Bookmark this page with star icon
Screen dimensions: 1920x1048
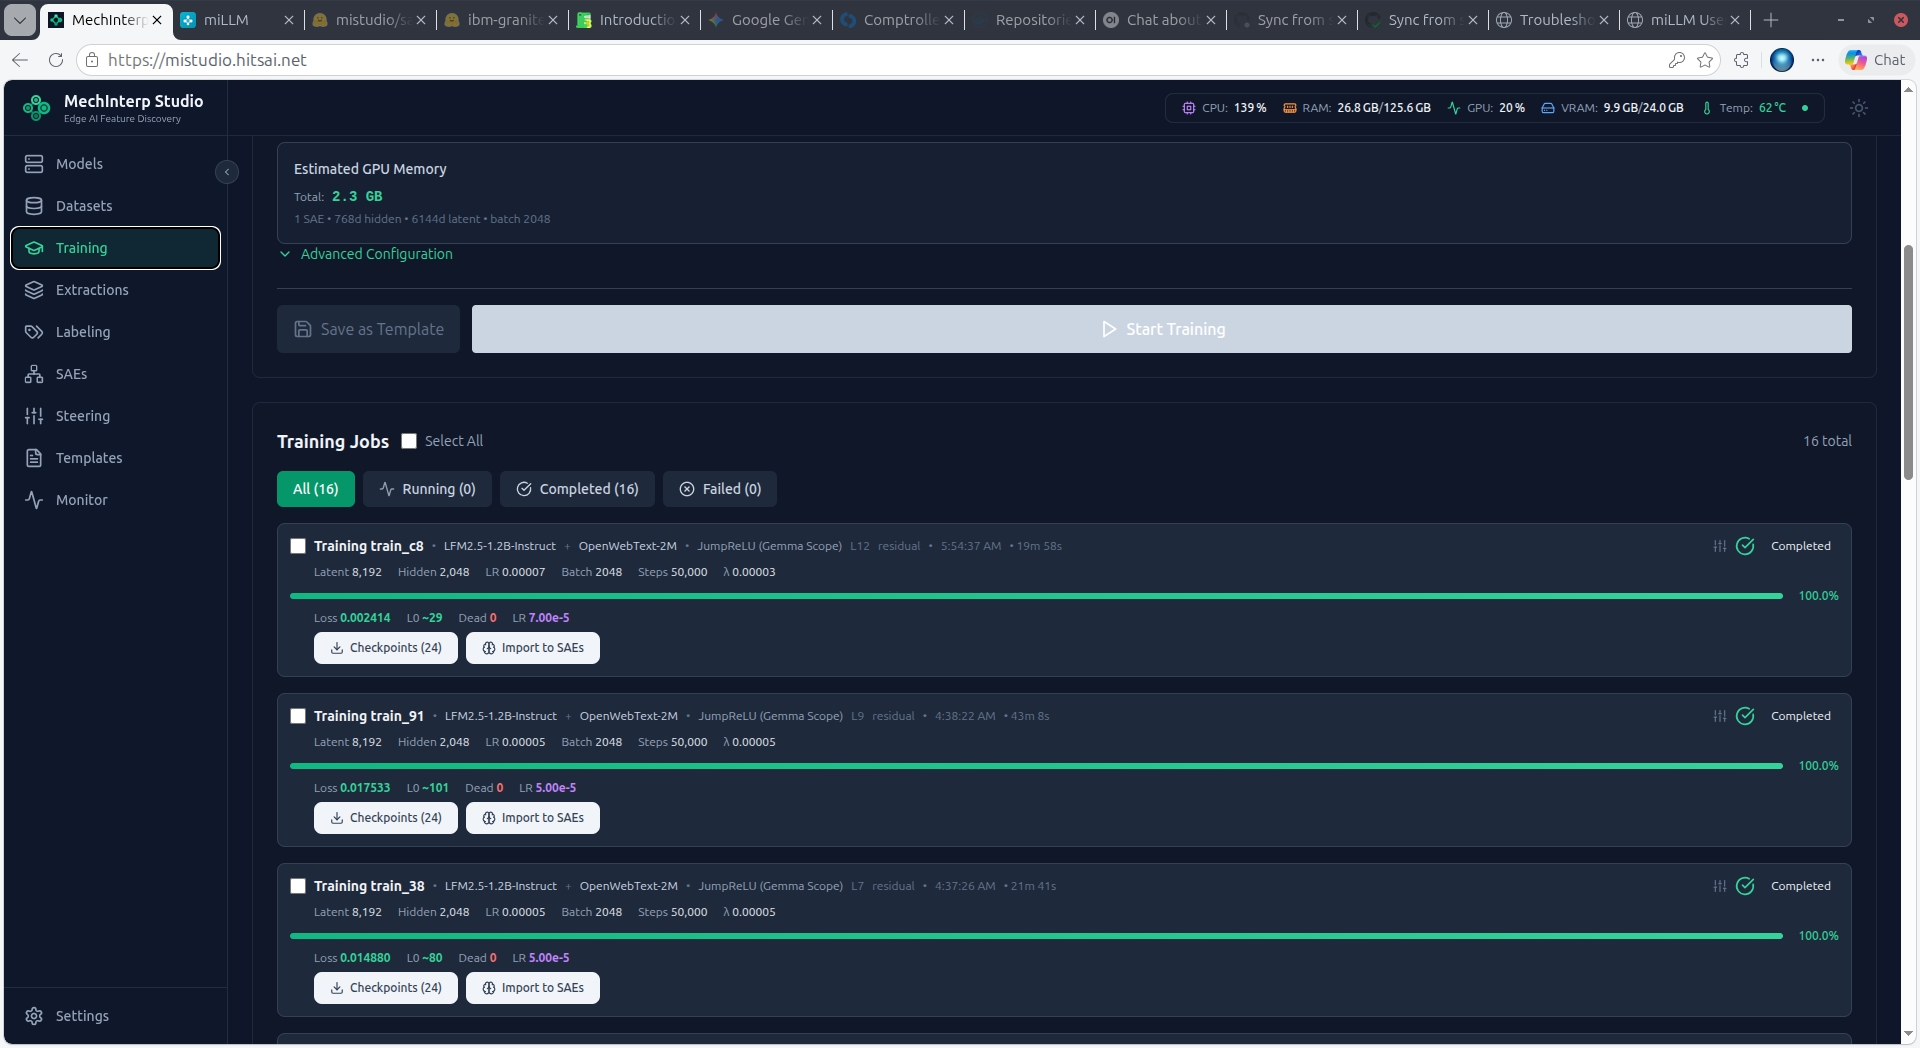pos(1705,60)
